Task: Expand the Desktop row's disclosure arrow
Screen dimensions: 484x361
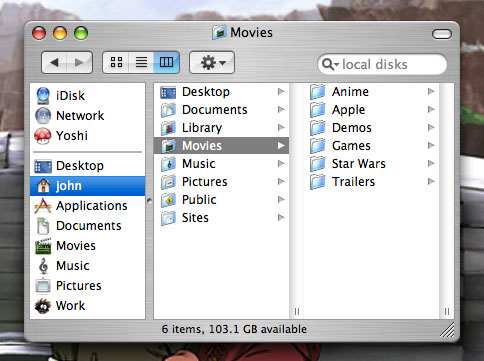Action: click(x=281, y=91)
